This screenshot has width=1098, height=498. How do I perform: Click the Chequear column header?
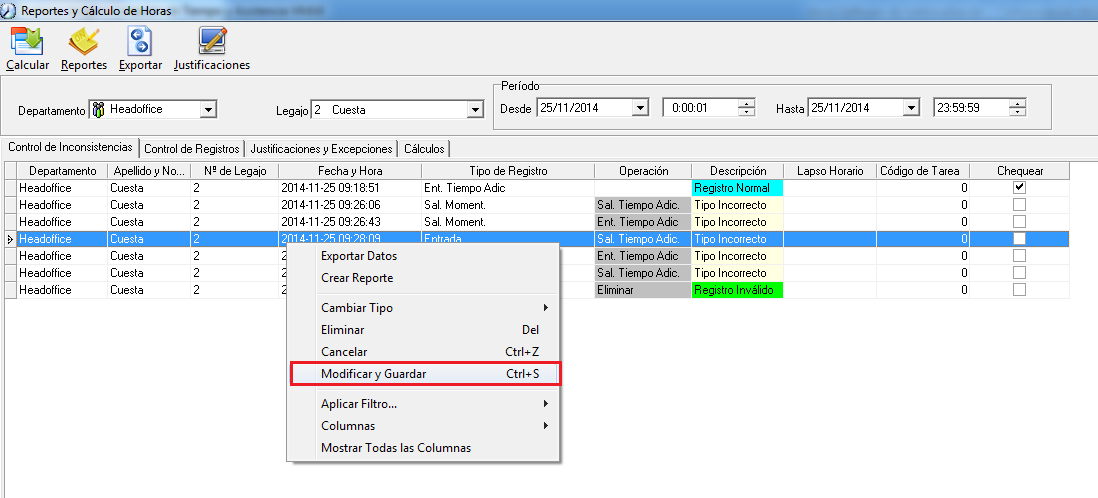tap(1020, 171)
